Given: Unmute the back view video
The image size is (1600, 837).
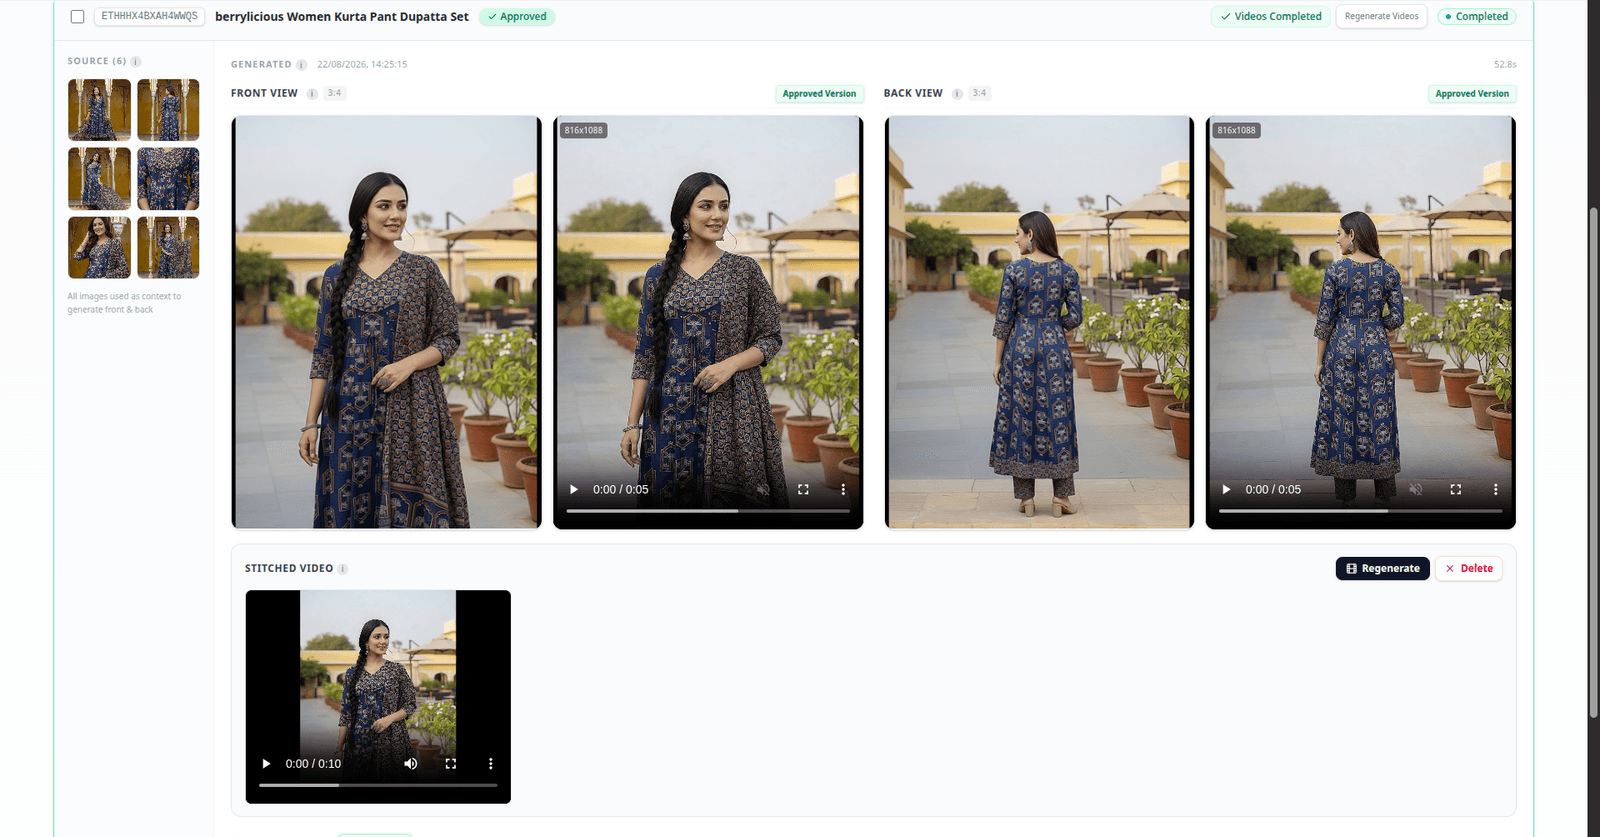Looking at the screenshot, I should (x=1416, y=490).
